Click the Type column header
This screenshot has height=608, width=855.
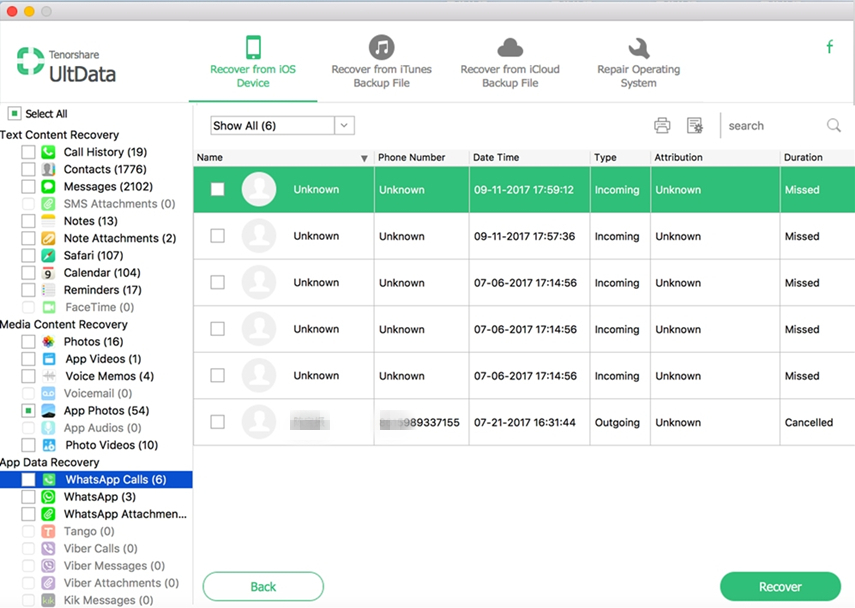[x=621, y=158]
